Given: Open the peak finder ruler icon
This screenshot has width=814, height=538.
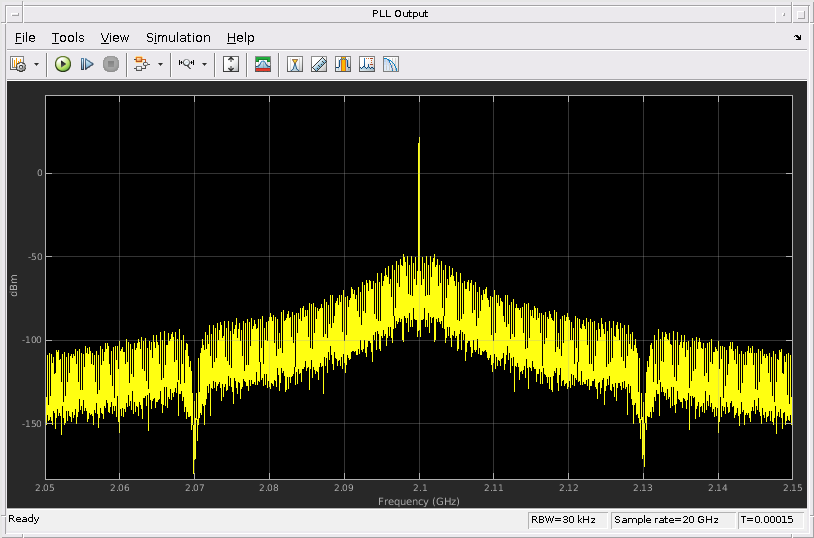Looking at the screenshot, I should [319, 64].
